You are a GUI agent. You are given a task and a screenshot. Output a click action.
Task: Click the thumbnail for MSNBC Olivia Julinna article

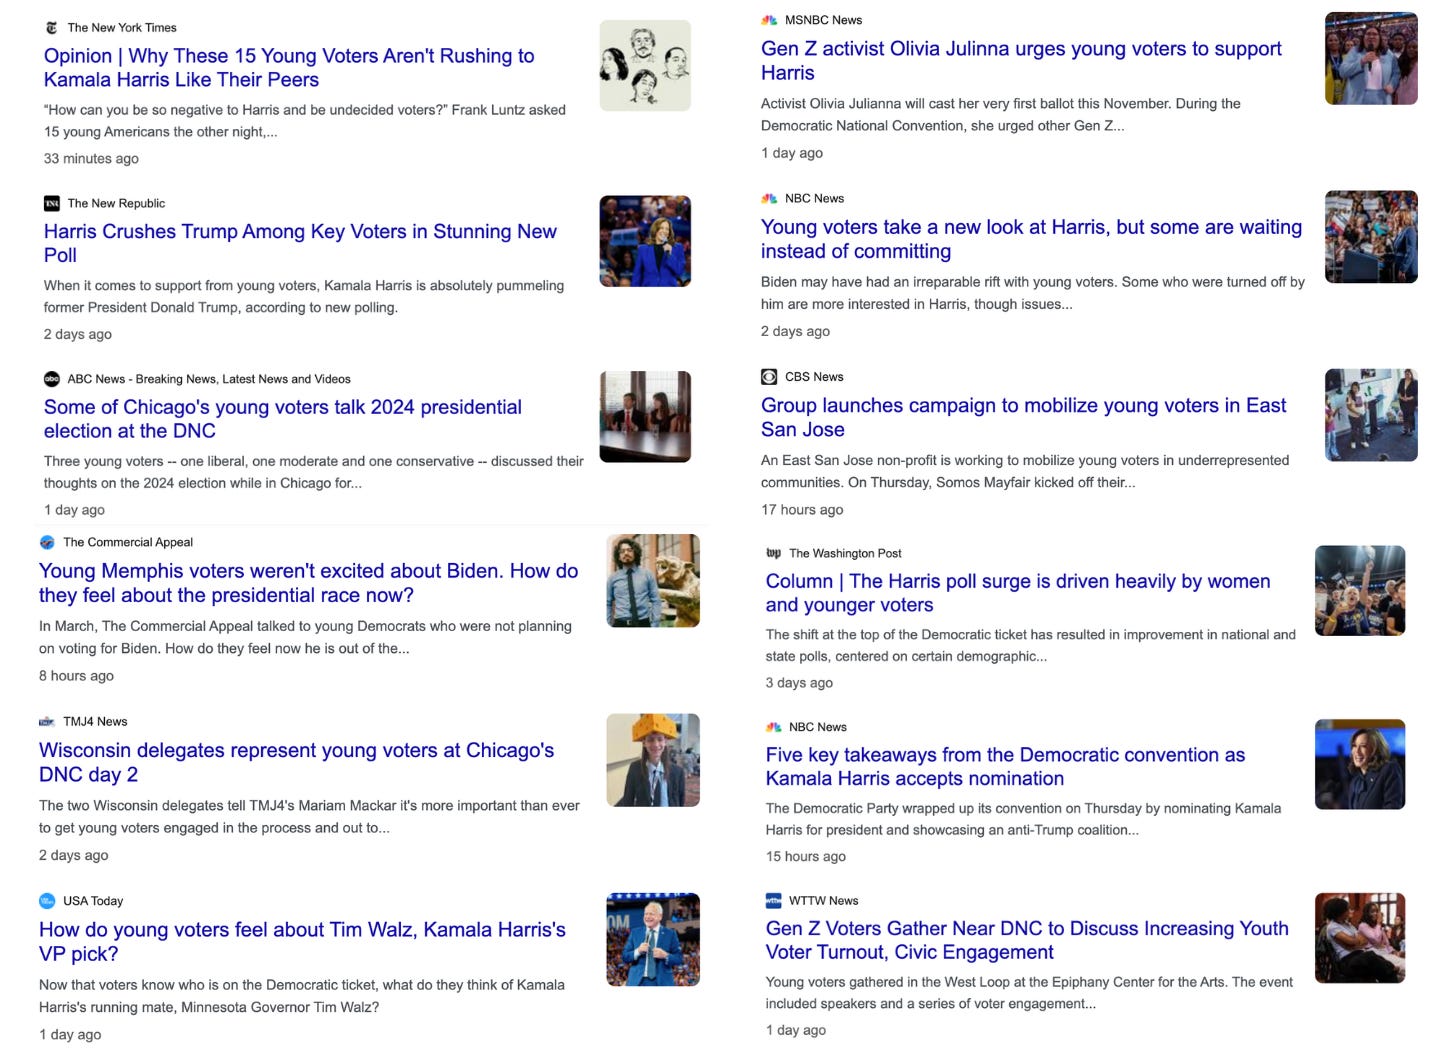click(1371, 59)
